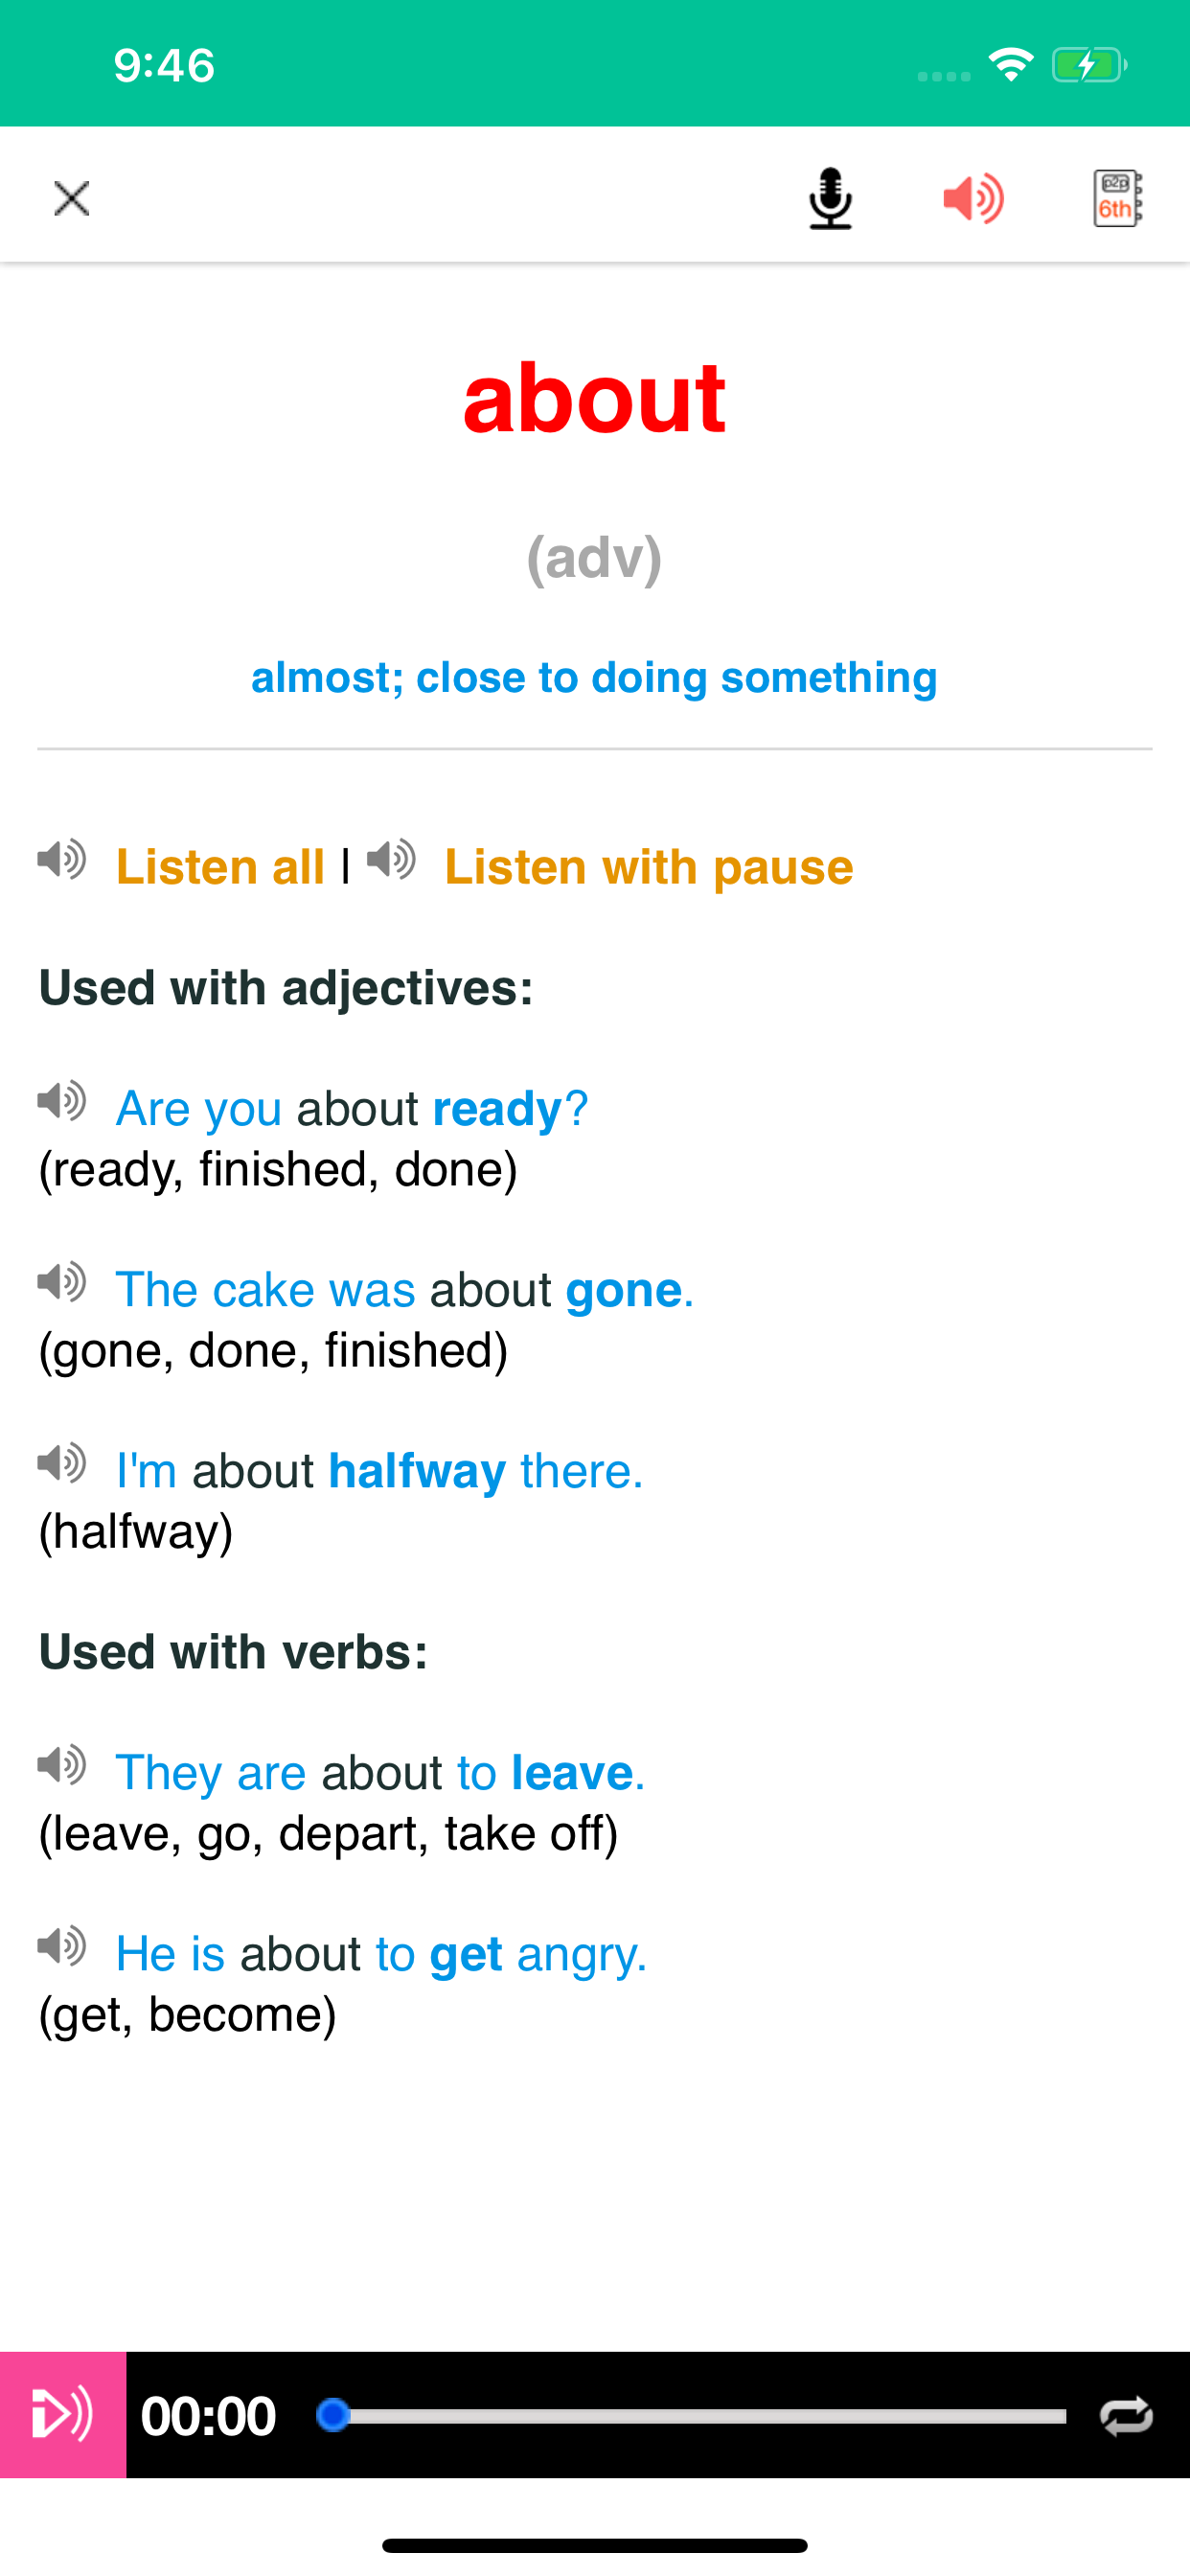Tap 'Listen all' link
Image resolution: width=1190 pixels, height=2576 pixels.
(x=220, y=867)
